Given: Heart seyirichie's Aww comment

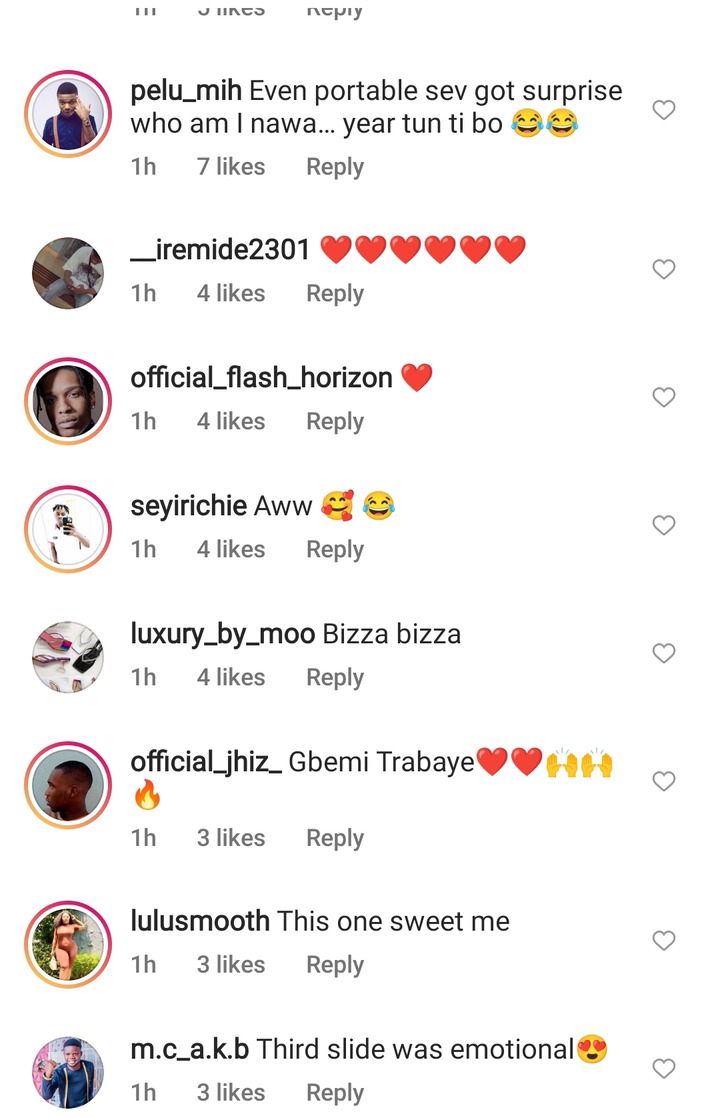Looking at the screenshot, I should tap(664, 525).
